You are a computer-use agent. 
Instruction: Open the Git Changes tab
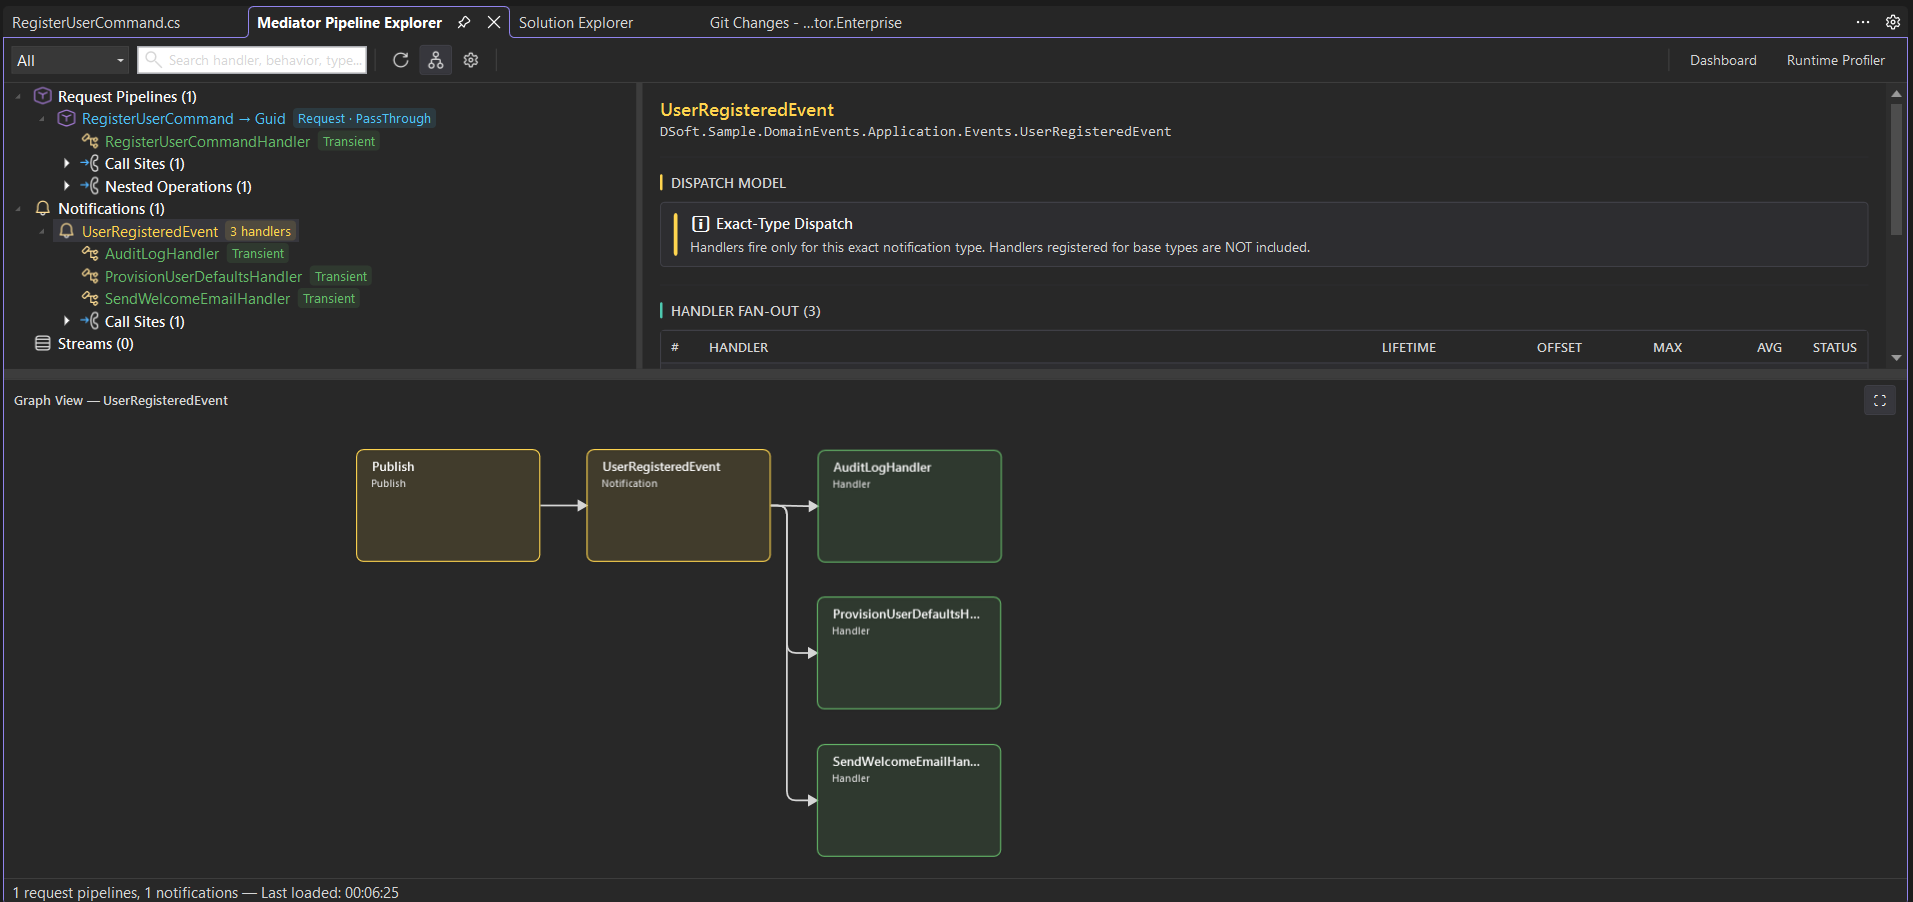(806, 22)
